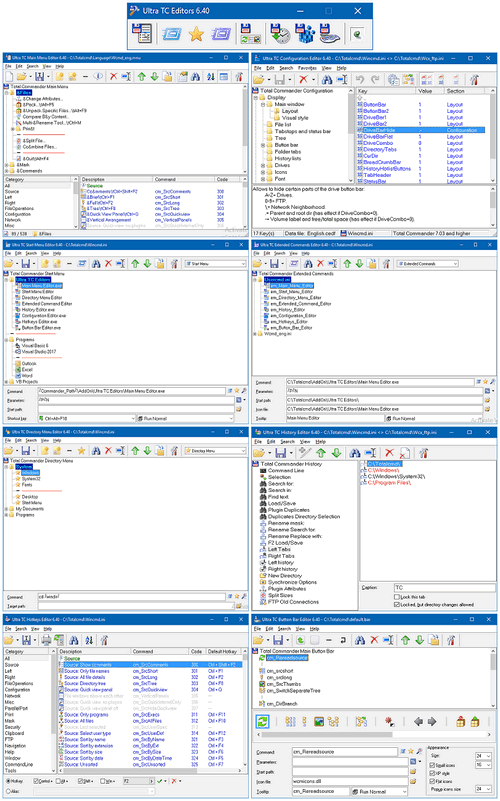Open 'Start Menu' combo box in Start Menu Editor toolbar

(x=215, y=264)
